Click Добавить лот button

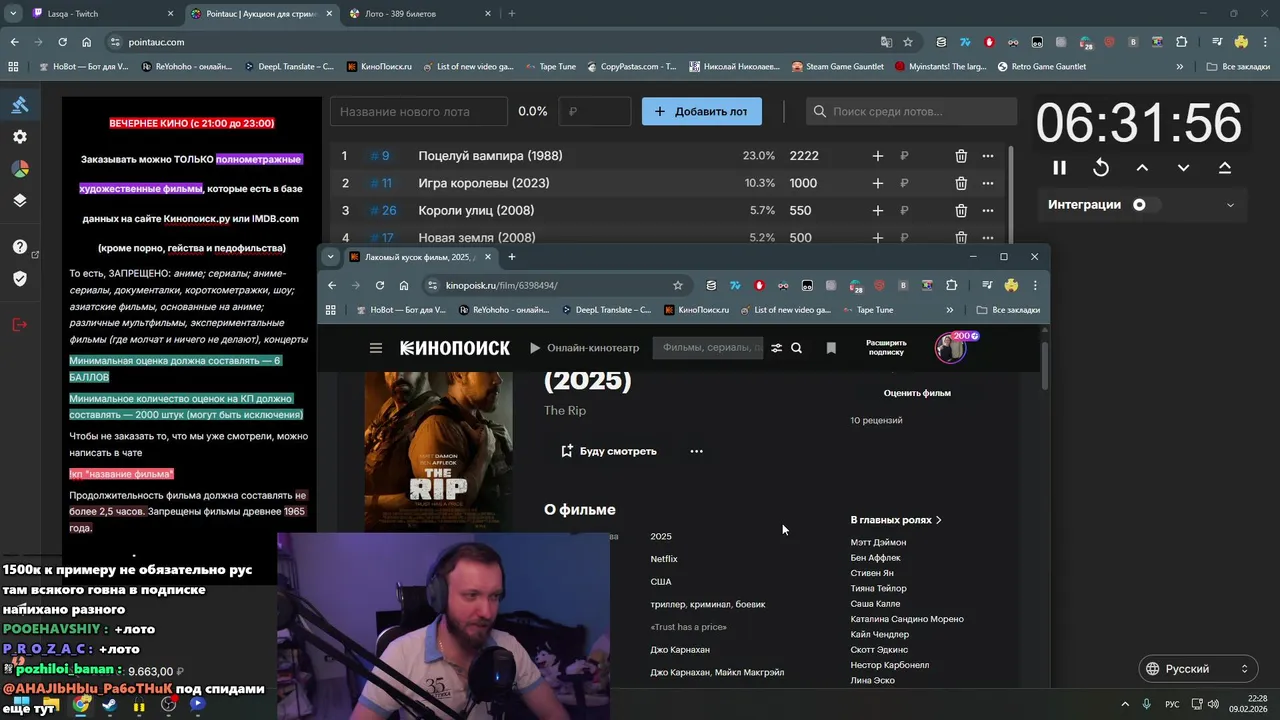[701, 111]
